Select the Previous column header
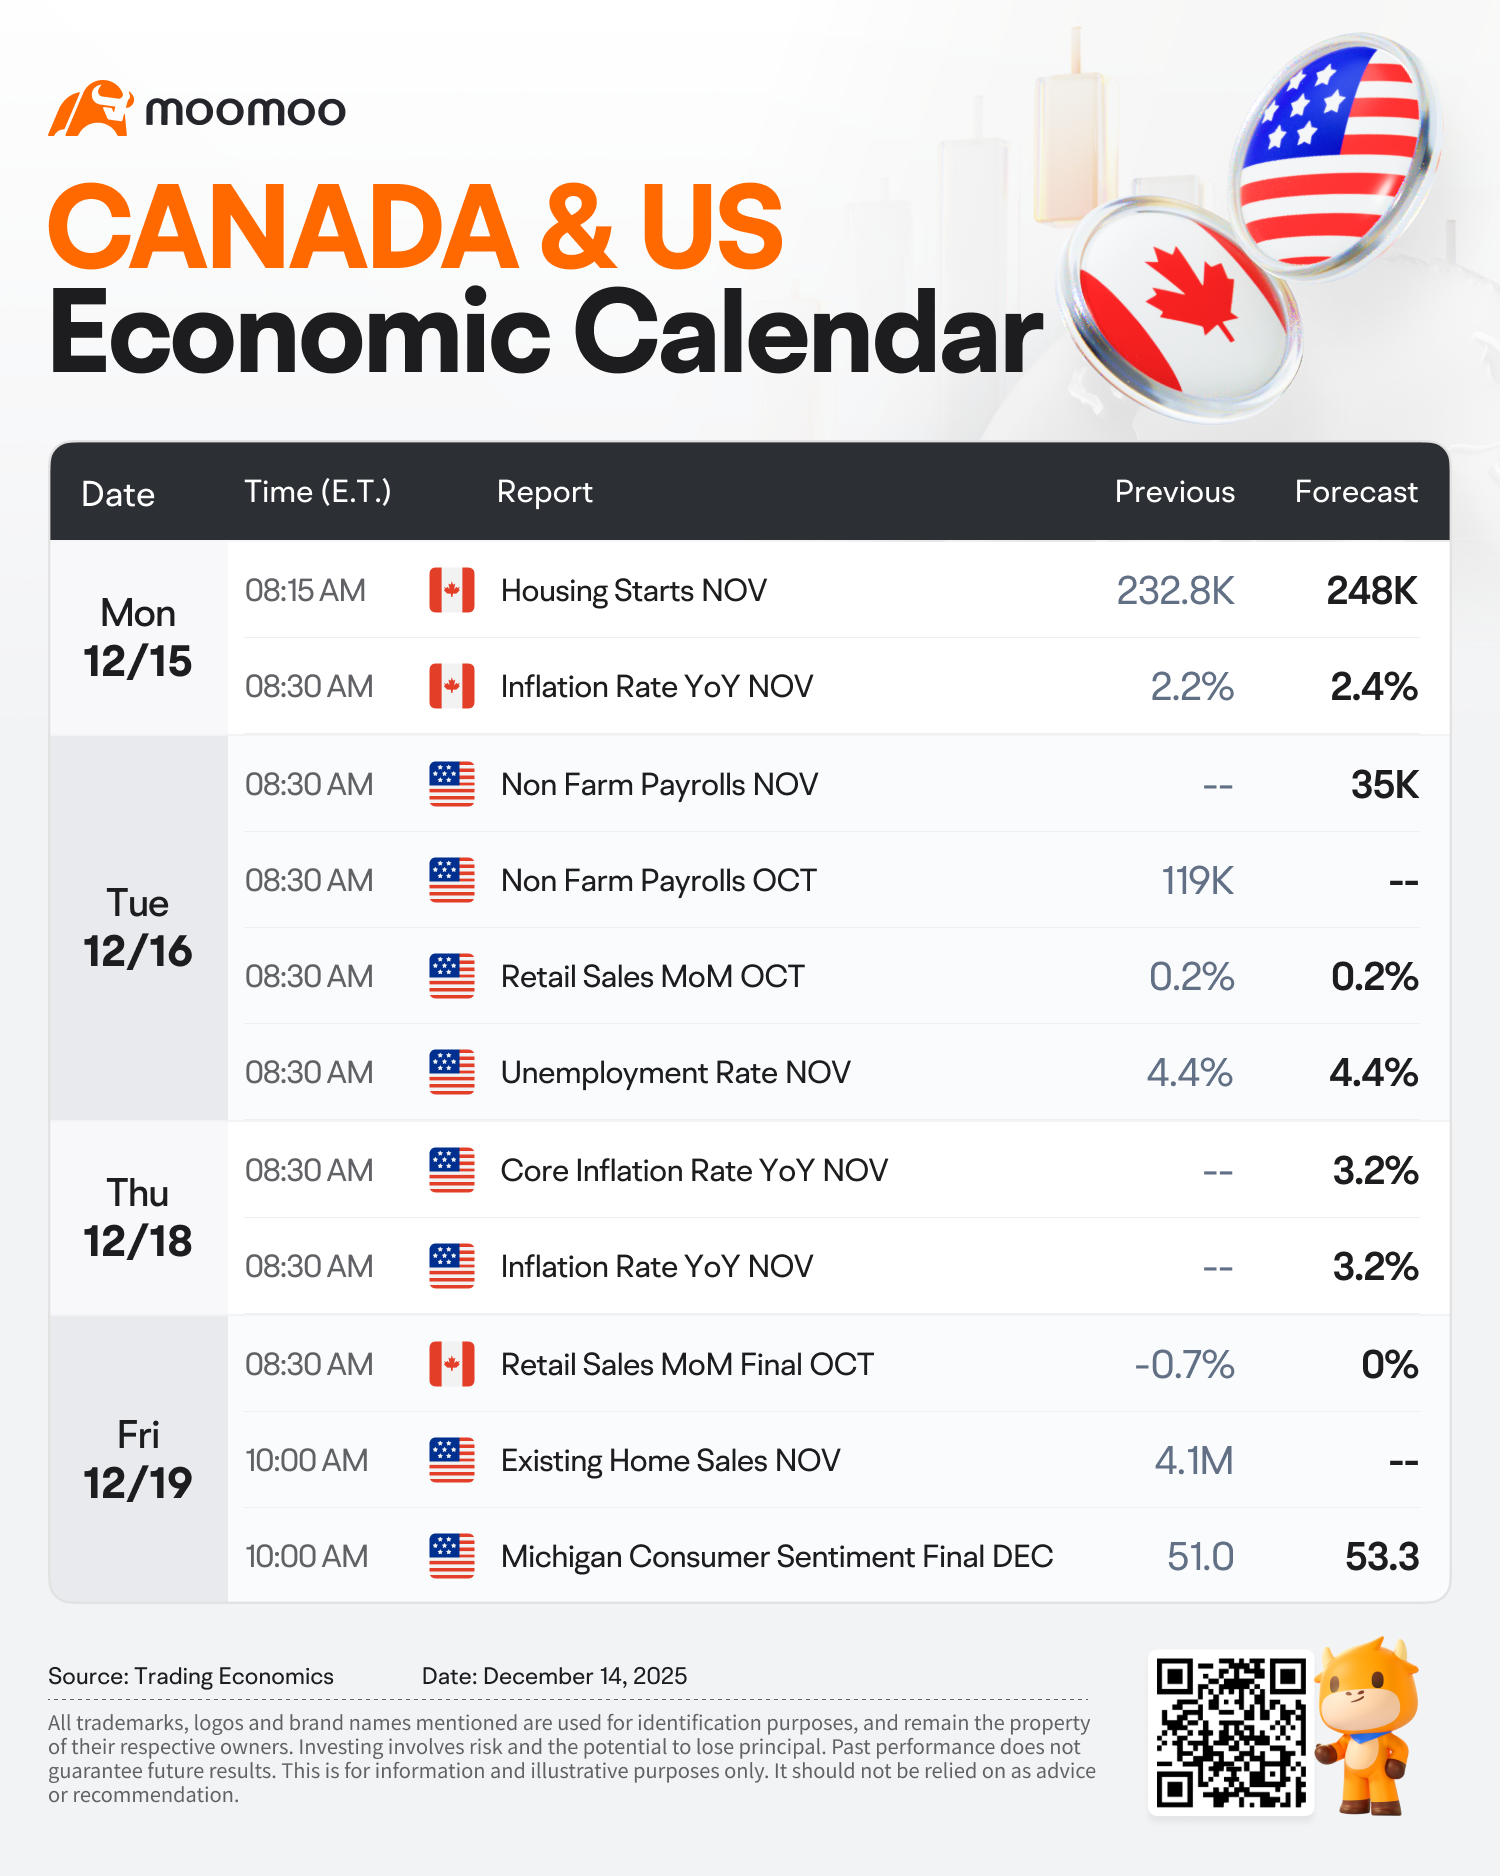 pos(1175,492)
